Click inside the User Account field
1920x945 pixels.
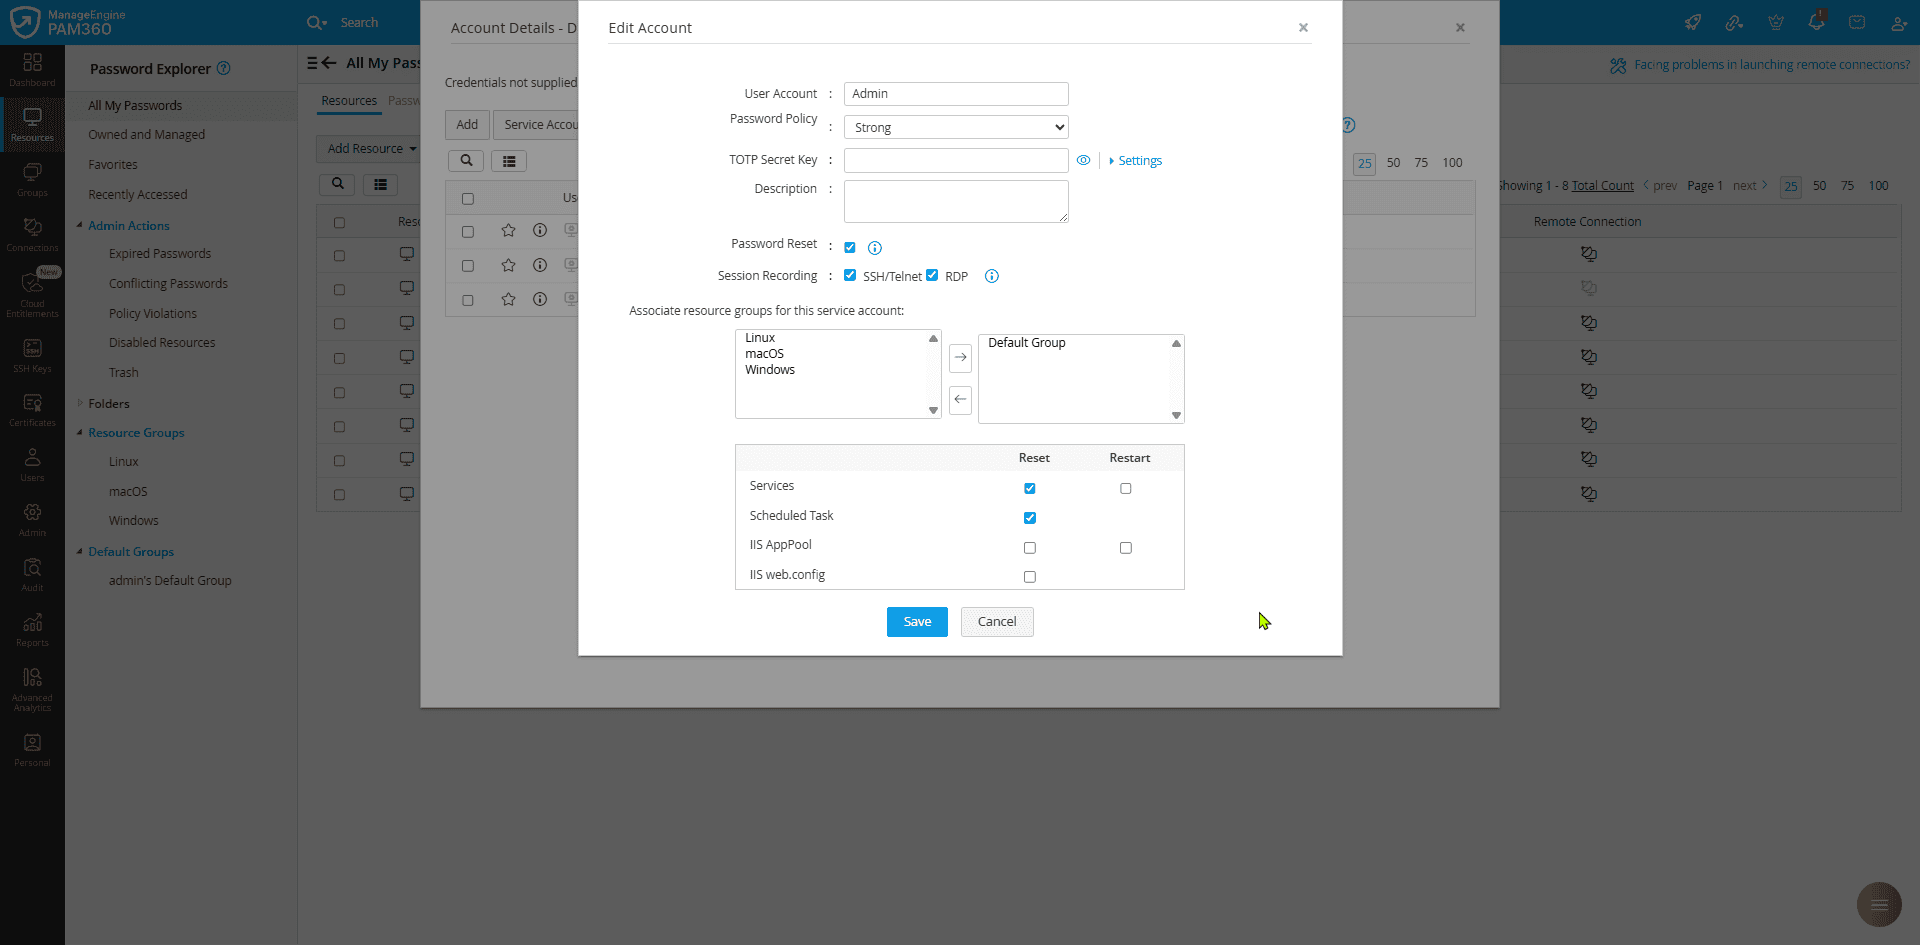(954, 93)
